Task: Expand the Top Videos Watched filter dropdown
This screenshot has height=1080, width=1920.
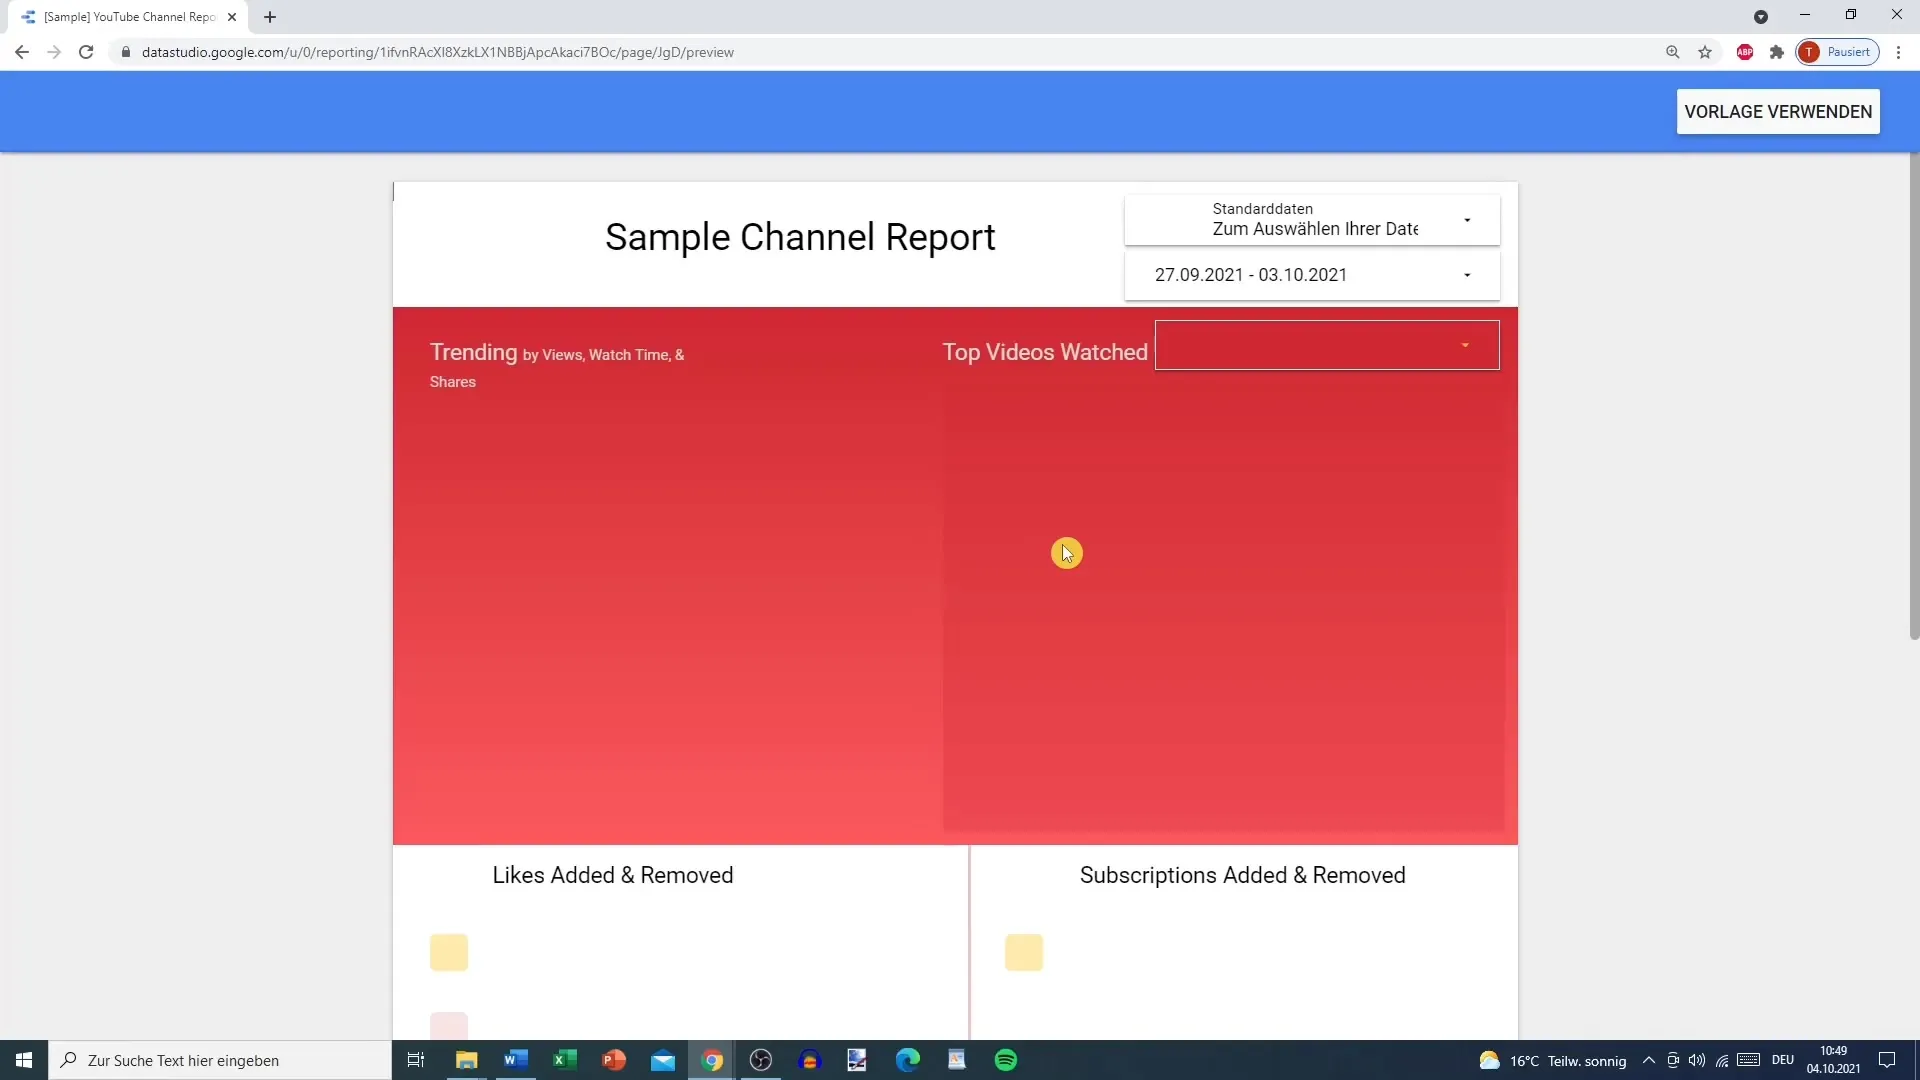Action: pos(1327,345)
